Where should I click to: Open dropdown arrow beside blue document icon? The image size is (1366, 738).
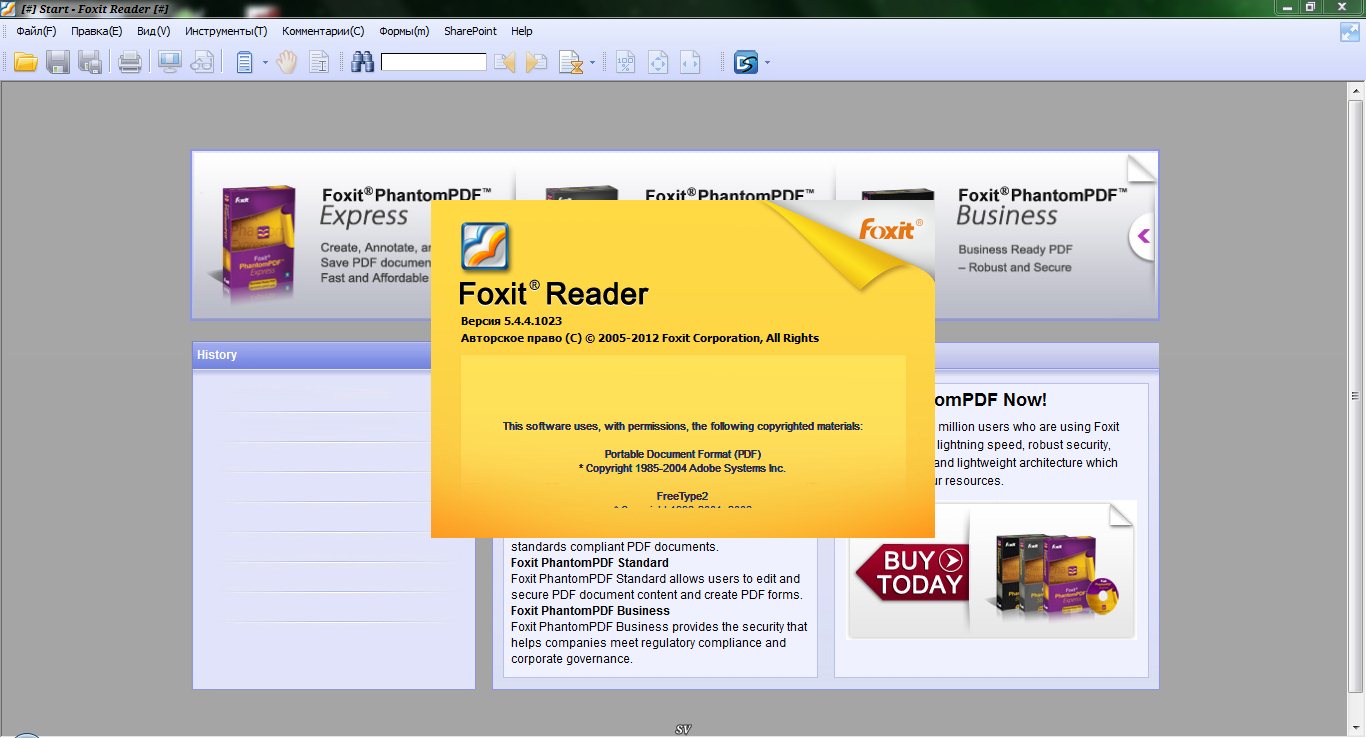(265, 63)
